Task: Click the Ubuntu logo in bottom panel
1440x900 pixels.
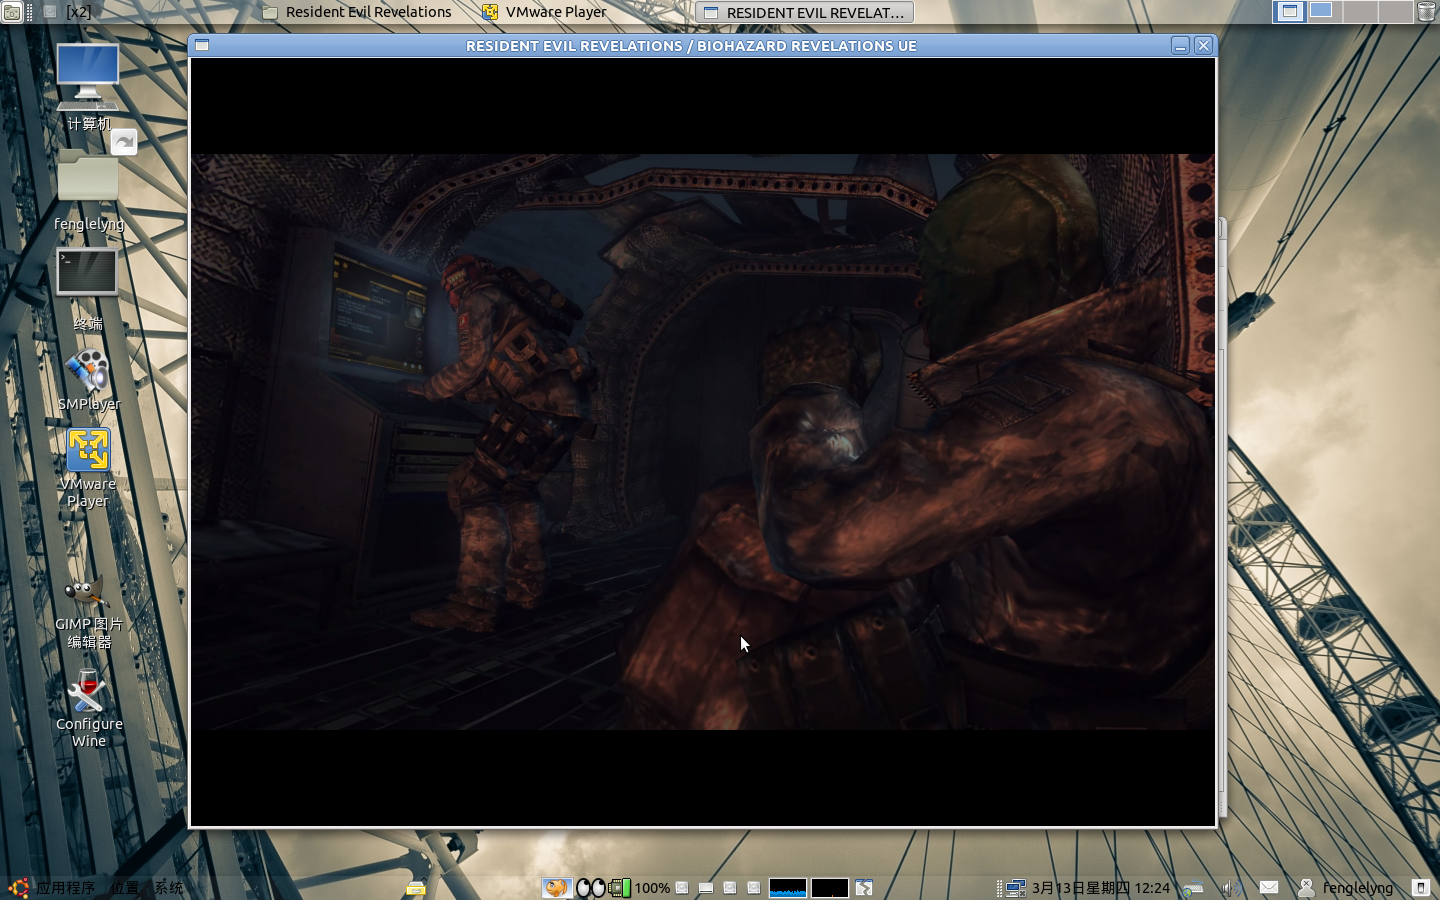Action: [x=18, y=888]
